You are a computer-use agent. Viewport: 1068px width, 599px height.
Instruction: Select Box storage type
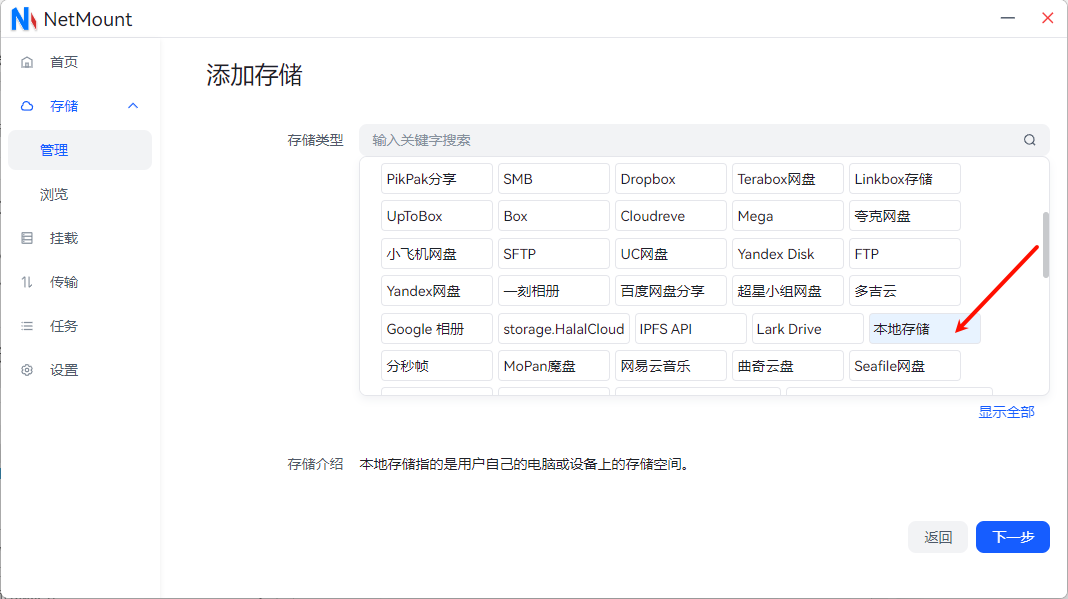[x=554, y=216]
